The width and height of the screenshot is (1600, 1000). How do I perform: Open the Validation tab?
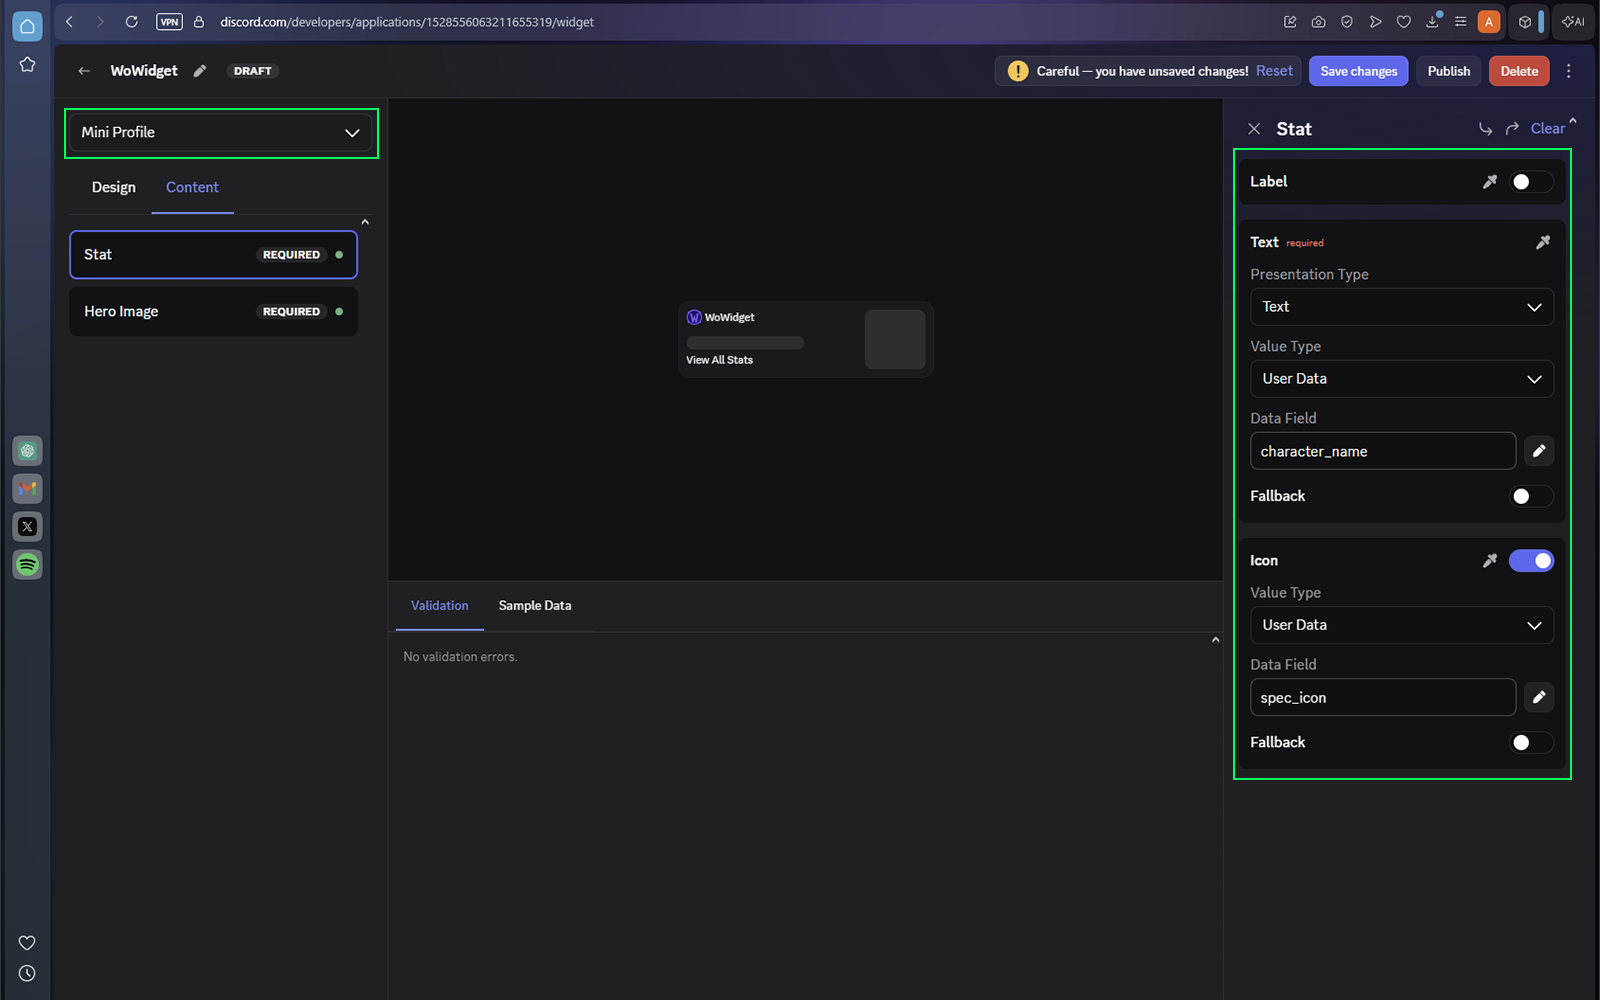[439, 606]
